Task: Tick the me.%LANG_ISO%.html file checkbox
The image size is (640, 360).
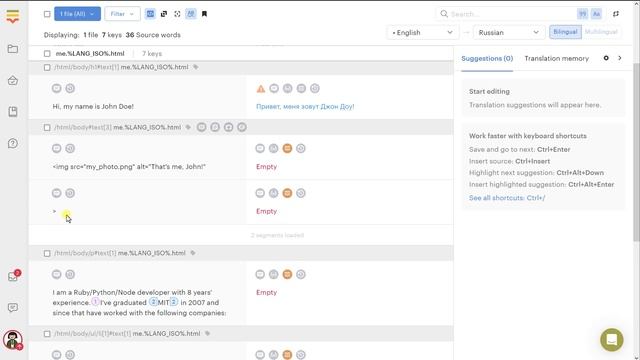Action: point(47,53)
